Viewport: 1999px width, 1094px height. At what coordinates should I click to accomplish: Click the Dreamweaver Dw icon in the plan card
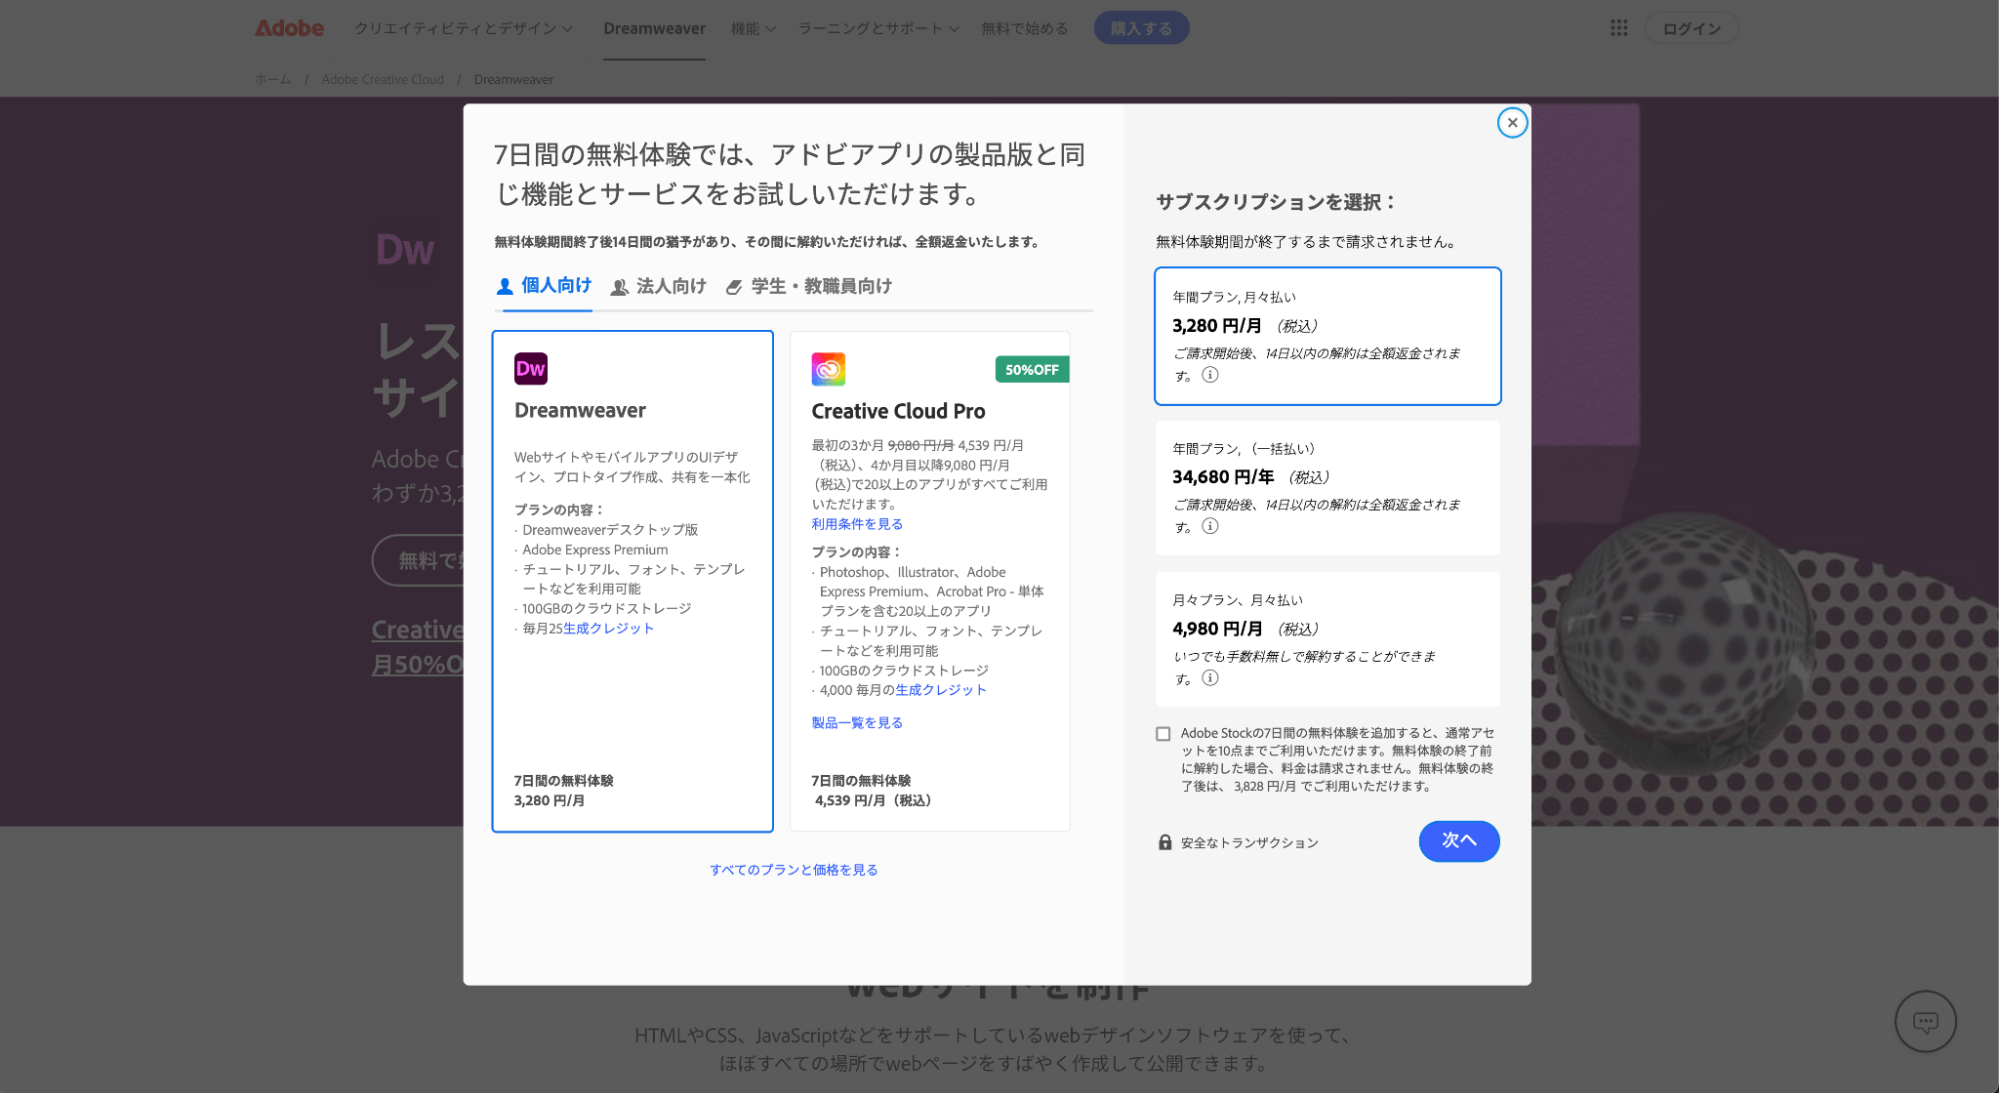coord(531,369)
